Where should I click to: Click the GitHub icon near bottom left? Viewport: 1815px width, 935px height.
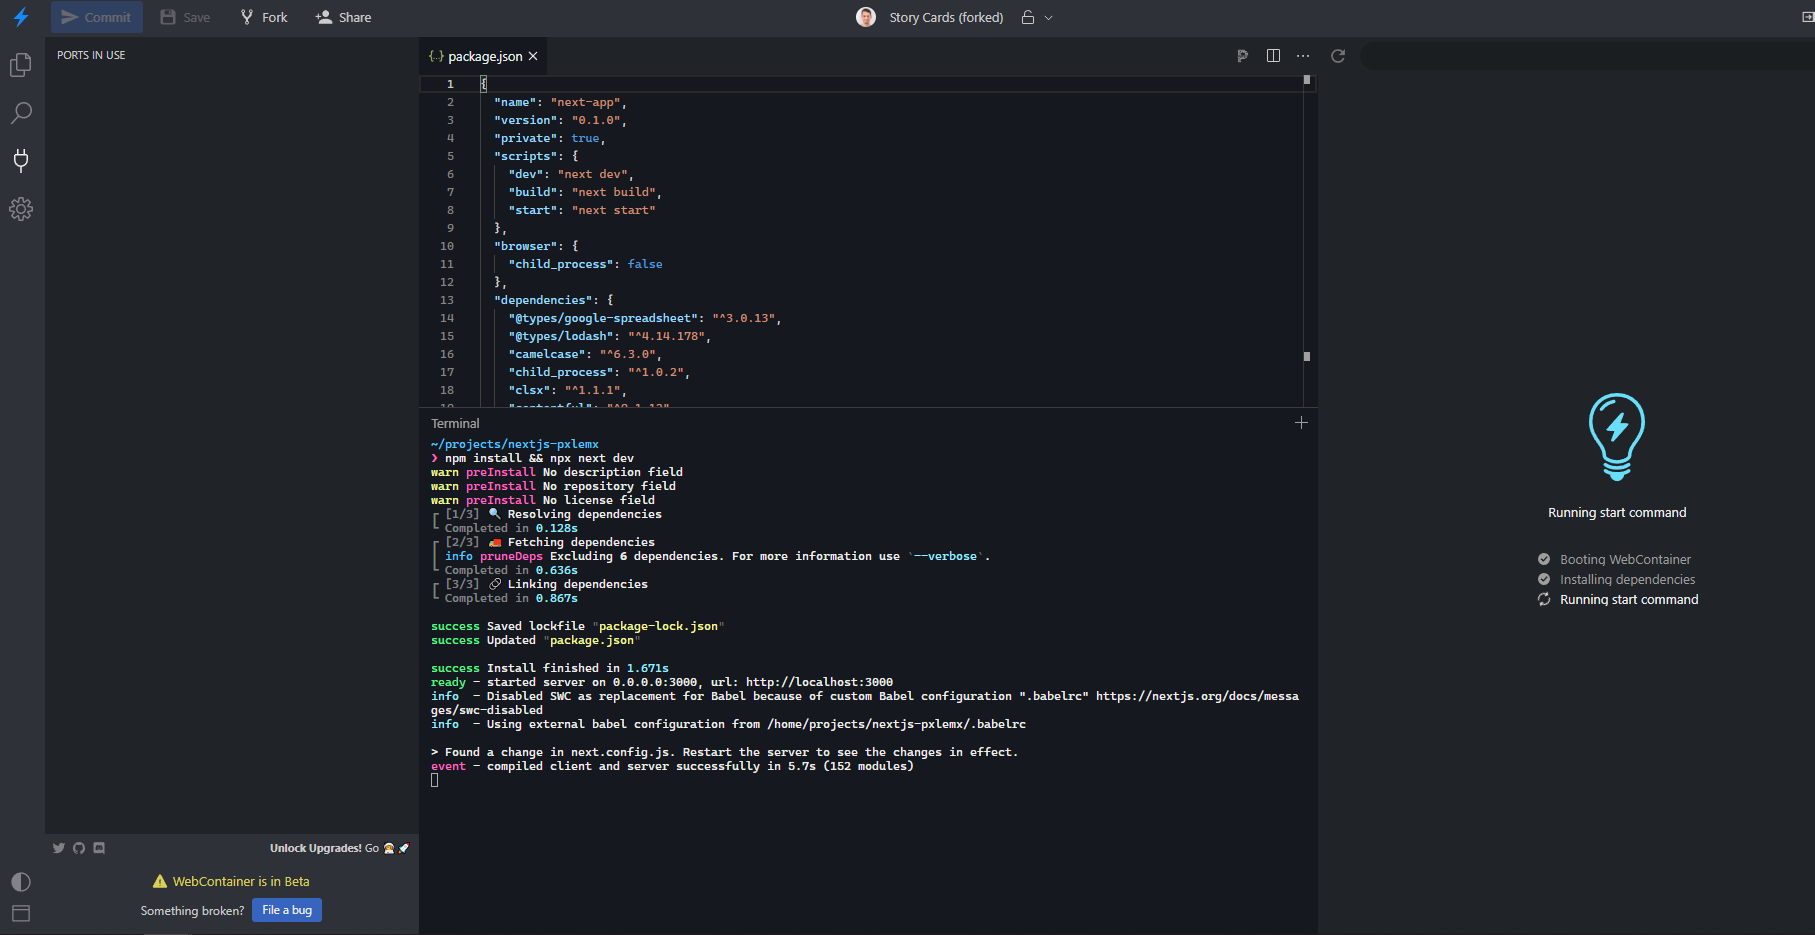coord(78,847)
